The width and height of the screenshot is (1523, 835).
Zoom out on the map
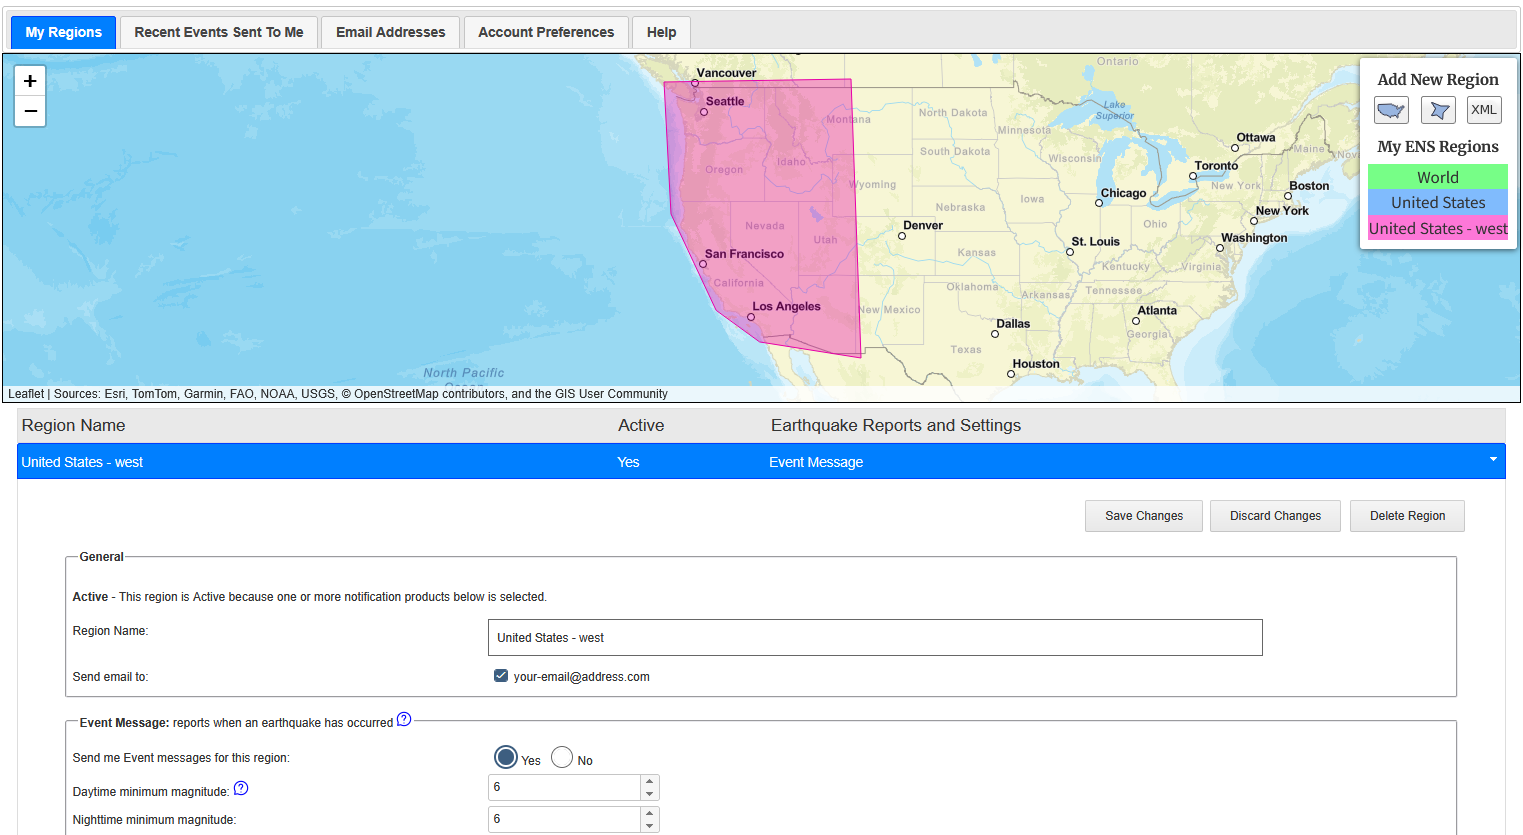pyautogui.click(x=30, y=110)
